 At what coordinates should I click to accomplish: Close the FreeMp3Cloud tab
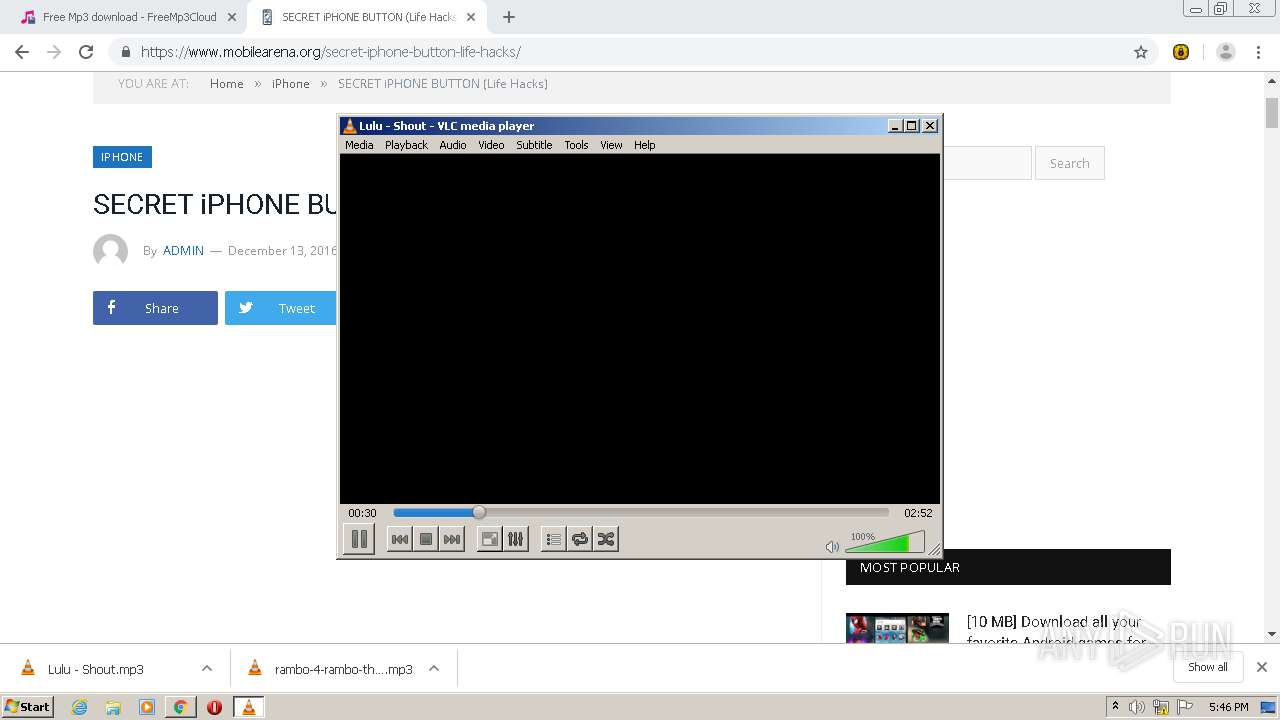click(232, 17)
